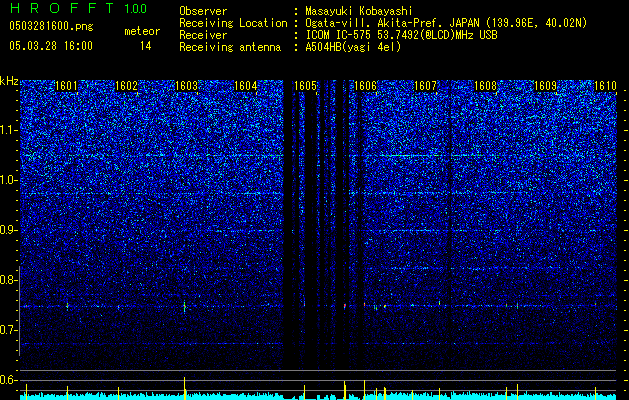Viewport: 629px width, 400px height.
Task: Click observer name Masayuki Kobayashi
Action: click(x=359, y=11)
